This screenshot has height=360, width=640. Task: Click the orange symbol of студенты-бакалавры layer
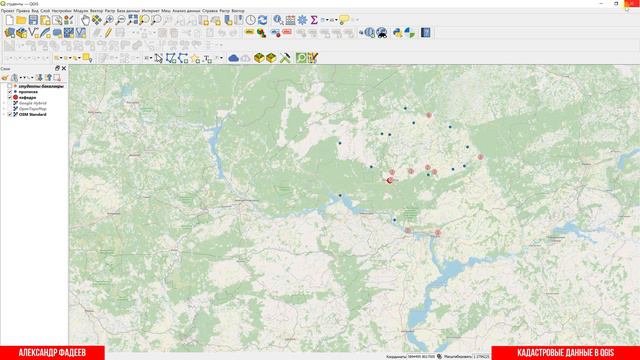(16, 86)
